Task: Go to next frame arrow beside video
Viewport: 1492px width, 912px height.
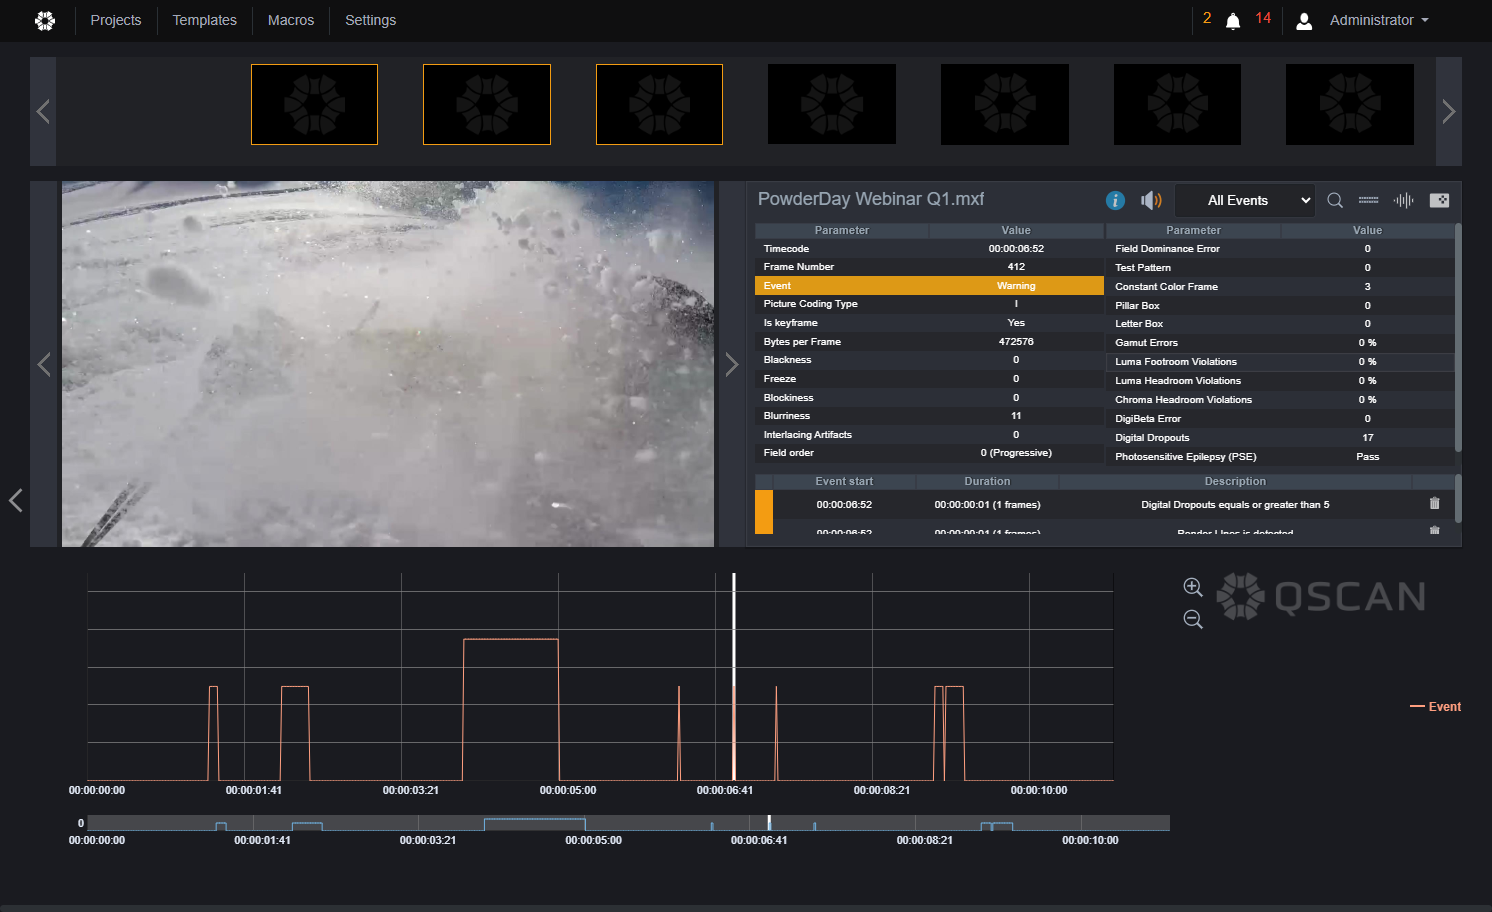Action: (x=731, y=365)
